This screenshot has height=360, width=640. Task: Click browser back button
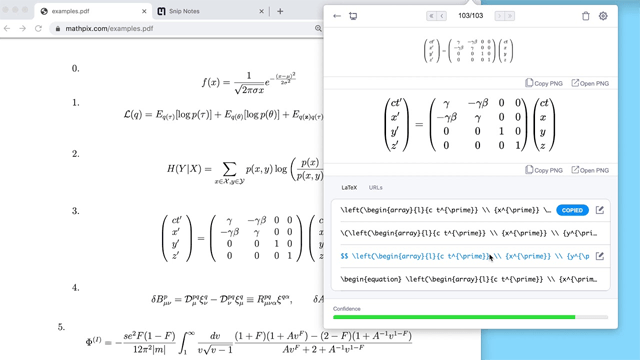coord(7,29)
